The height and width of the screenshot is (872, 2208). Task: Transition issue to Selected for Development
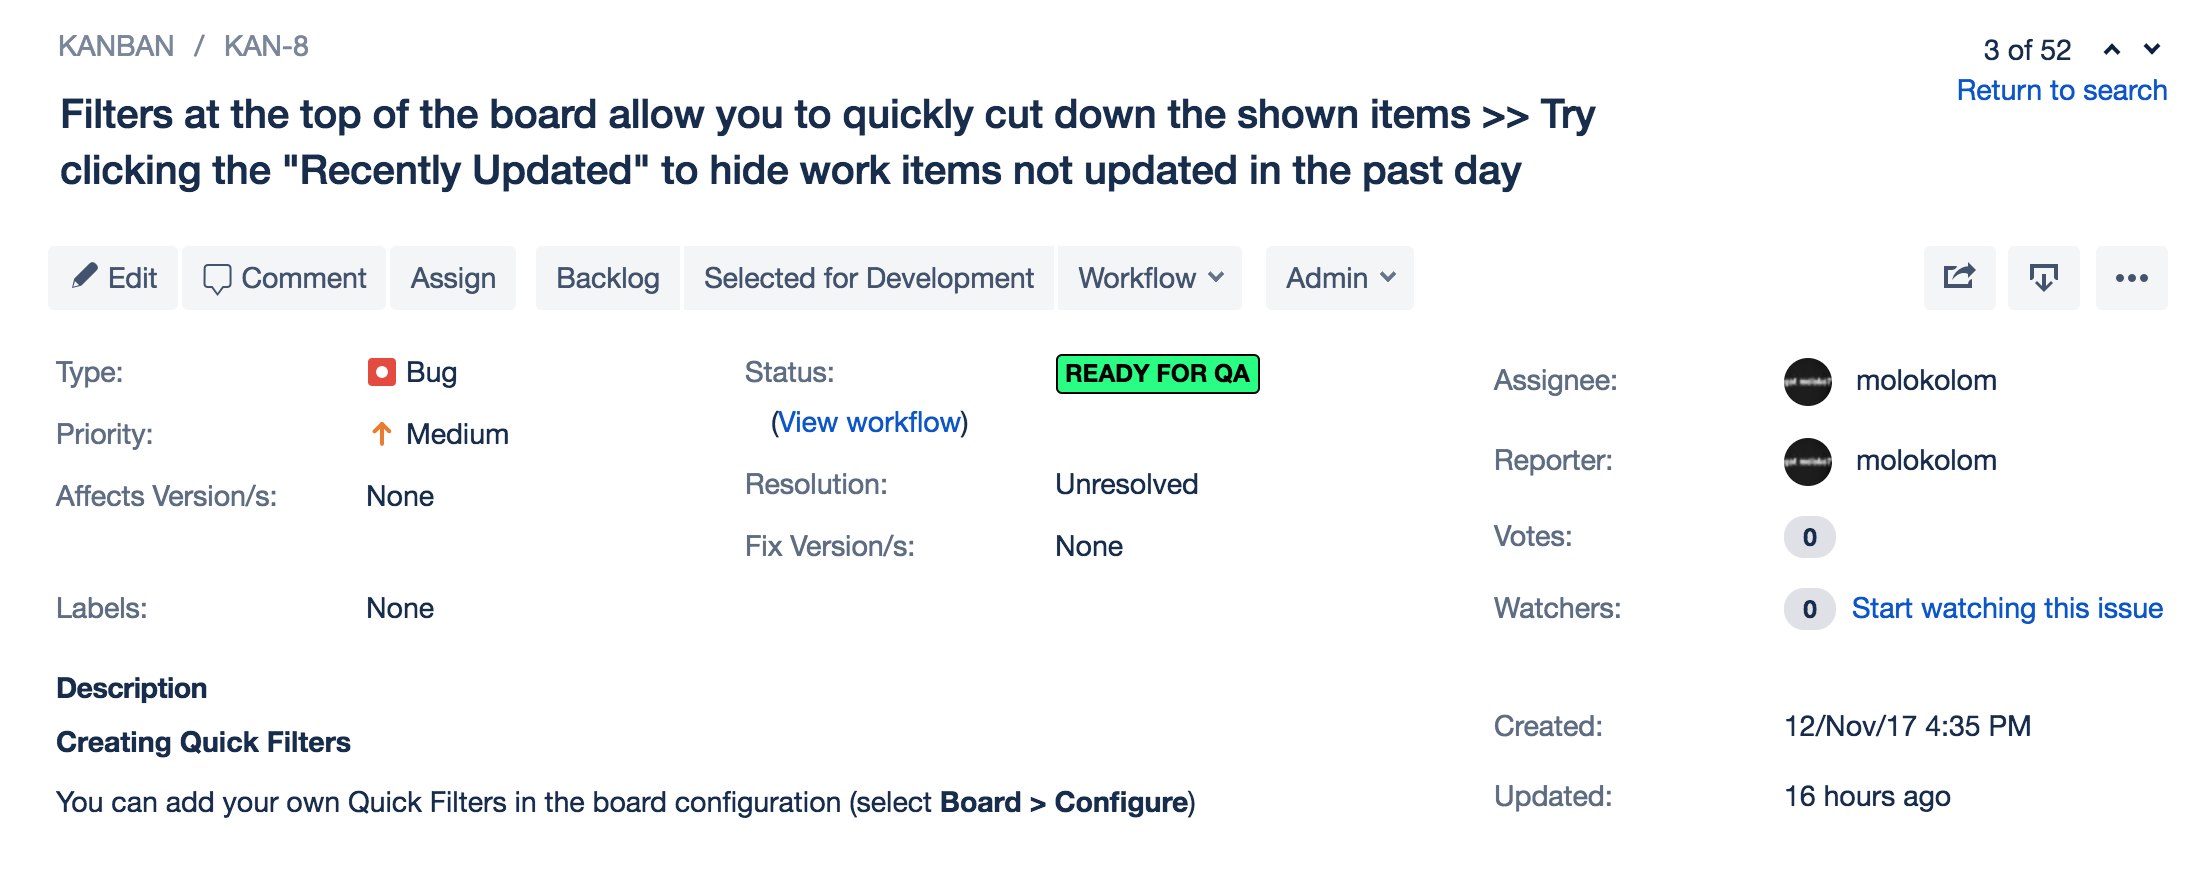(x=868, y=278)
